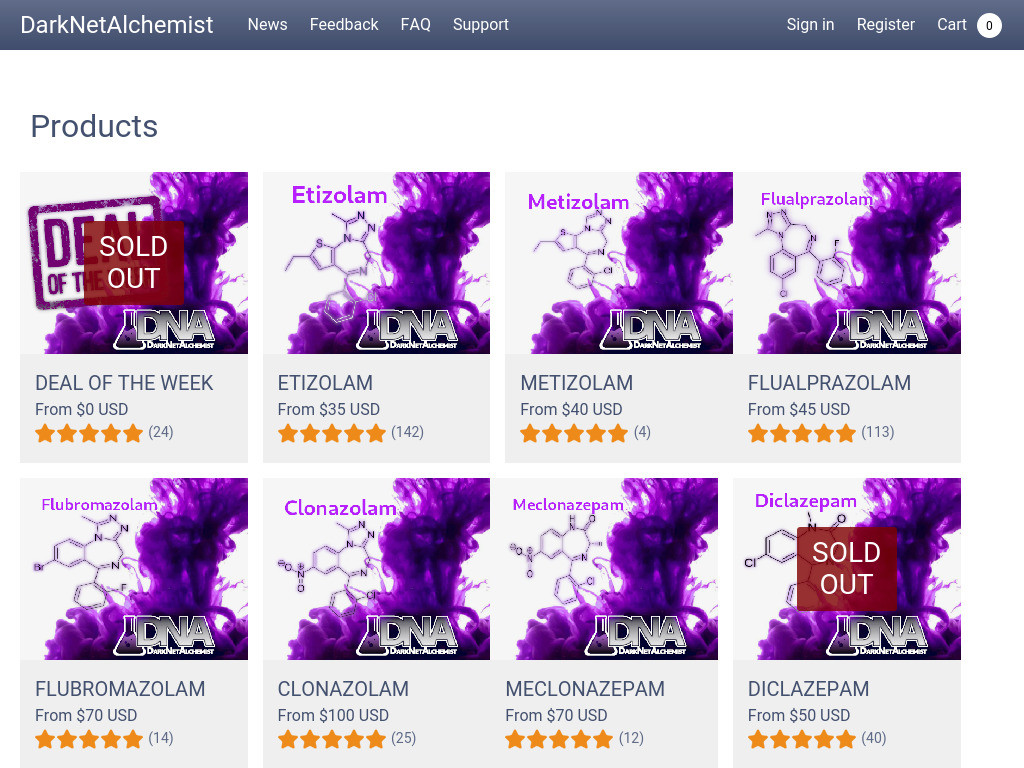View the Meclonazepam product image

point(611,569)
